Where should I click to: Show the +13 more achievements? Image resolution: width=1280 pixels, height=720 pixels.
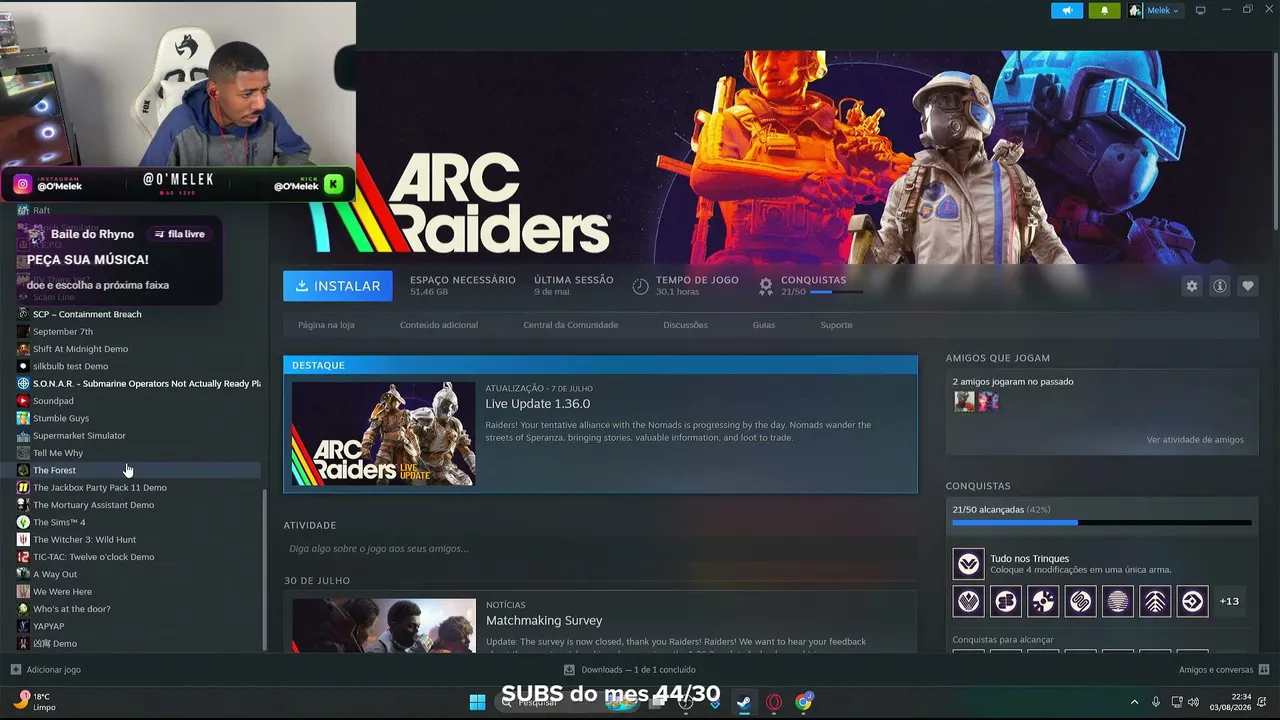click(1229, 601)
